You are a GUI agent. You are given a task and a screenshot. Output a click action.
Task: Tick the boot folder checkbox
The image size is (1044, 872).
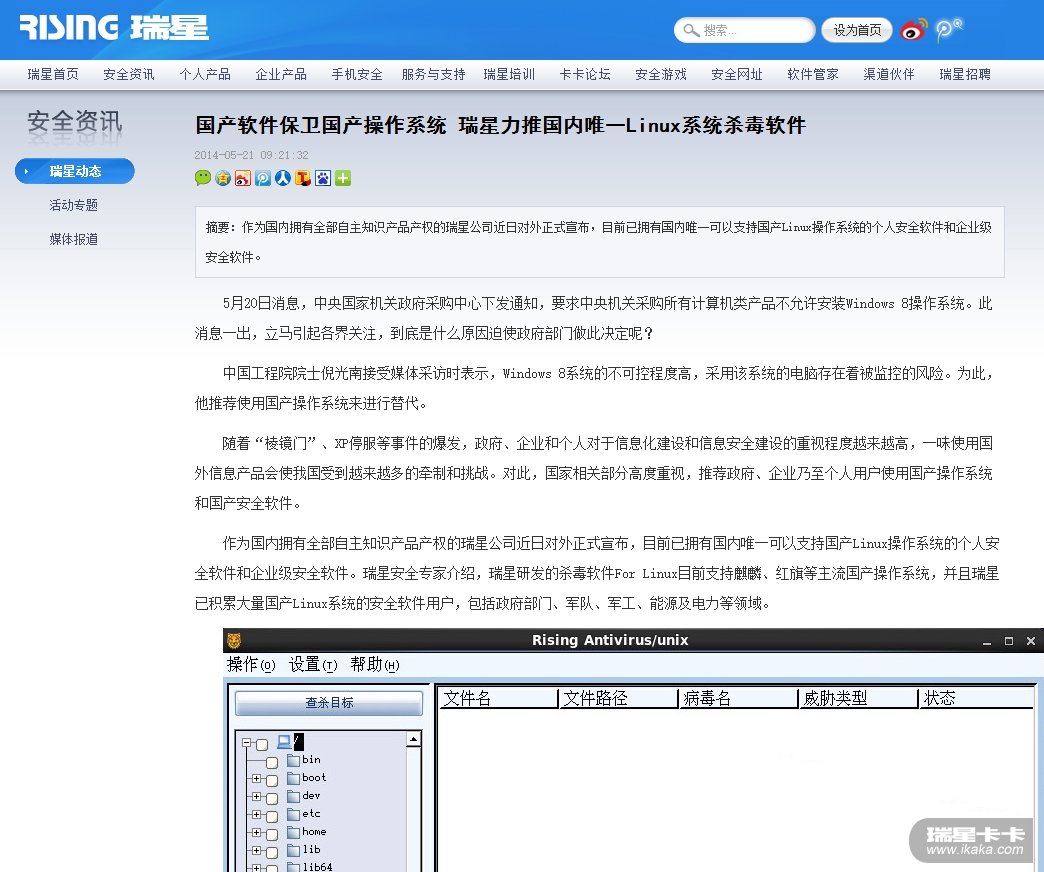pos(272,780)
